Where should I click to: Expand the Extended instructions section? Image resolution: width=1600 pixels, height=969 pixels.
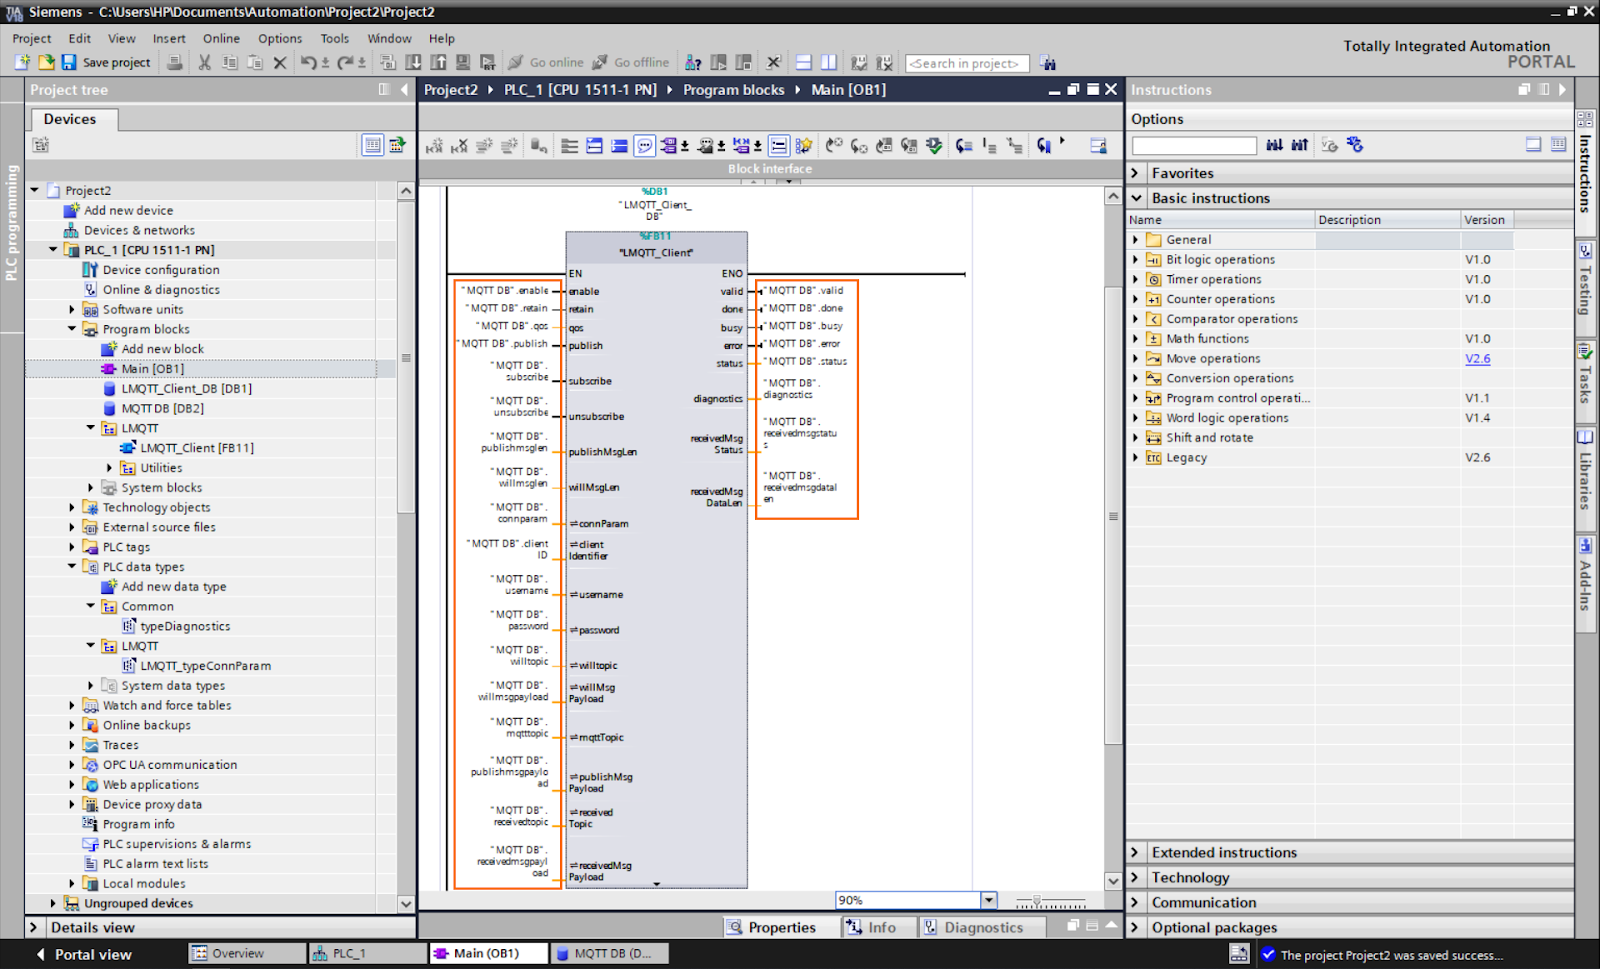click(x=1135, y=852)
